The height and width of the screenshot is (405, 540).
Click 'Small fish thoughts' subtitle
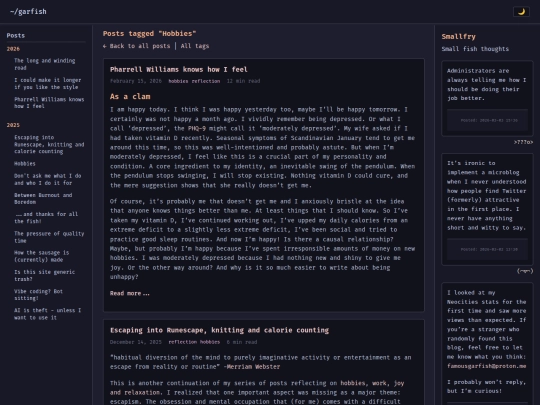tap(475, 49)
